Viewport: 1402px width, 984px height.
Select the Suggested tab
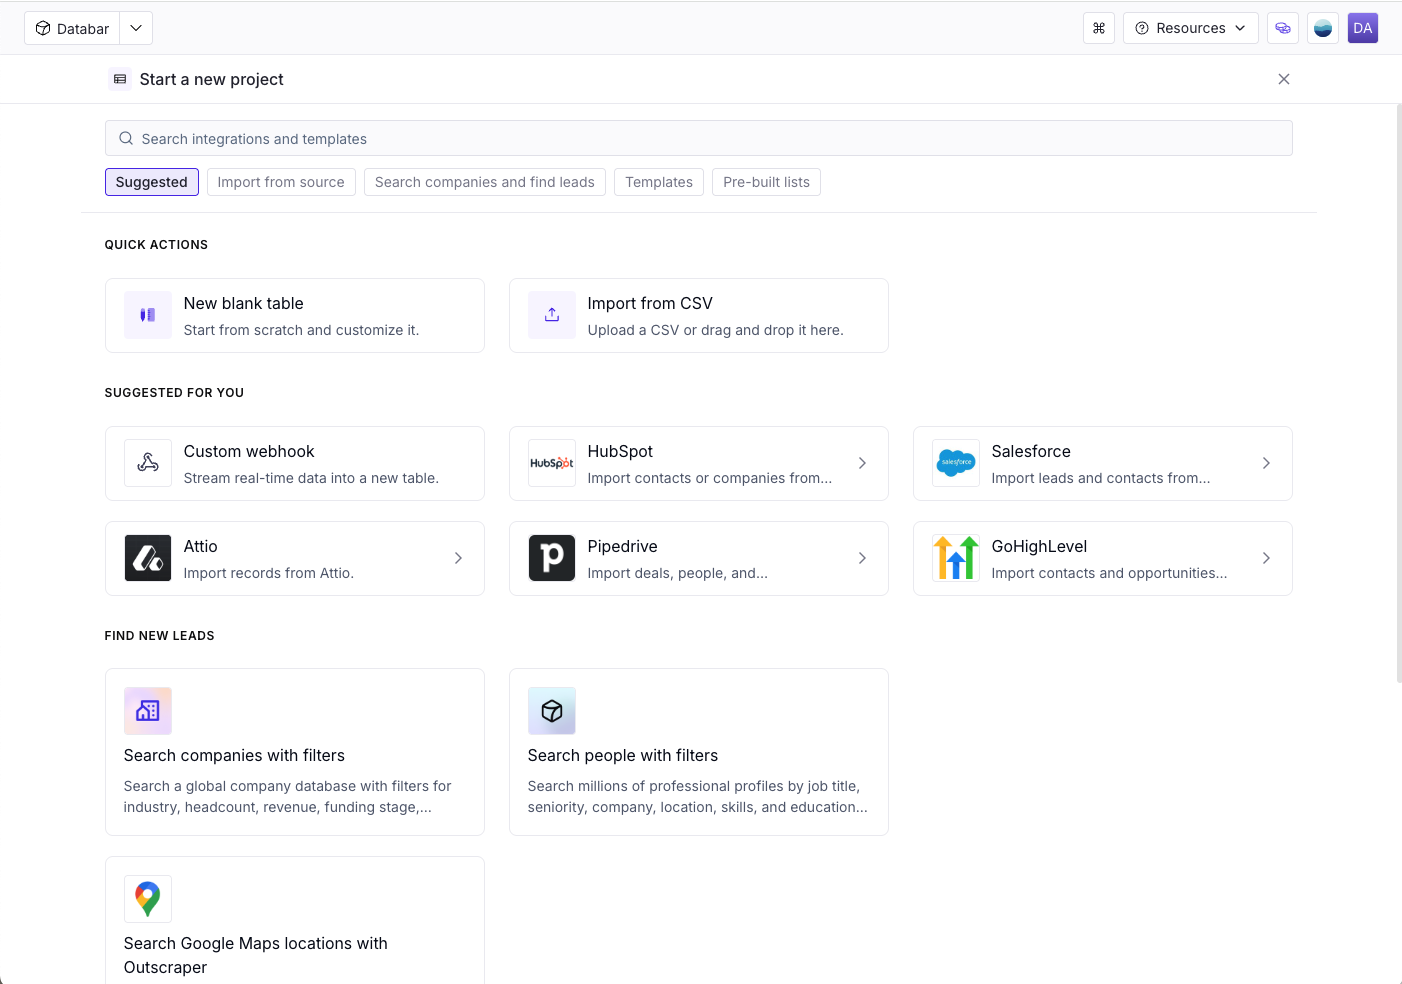tap(152, 182)
